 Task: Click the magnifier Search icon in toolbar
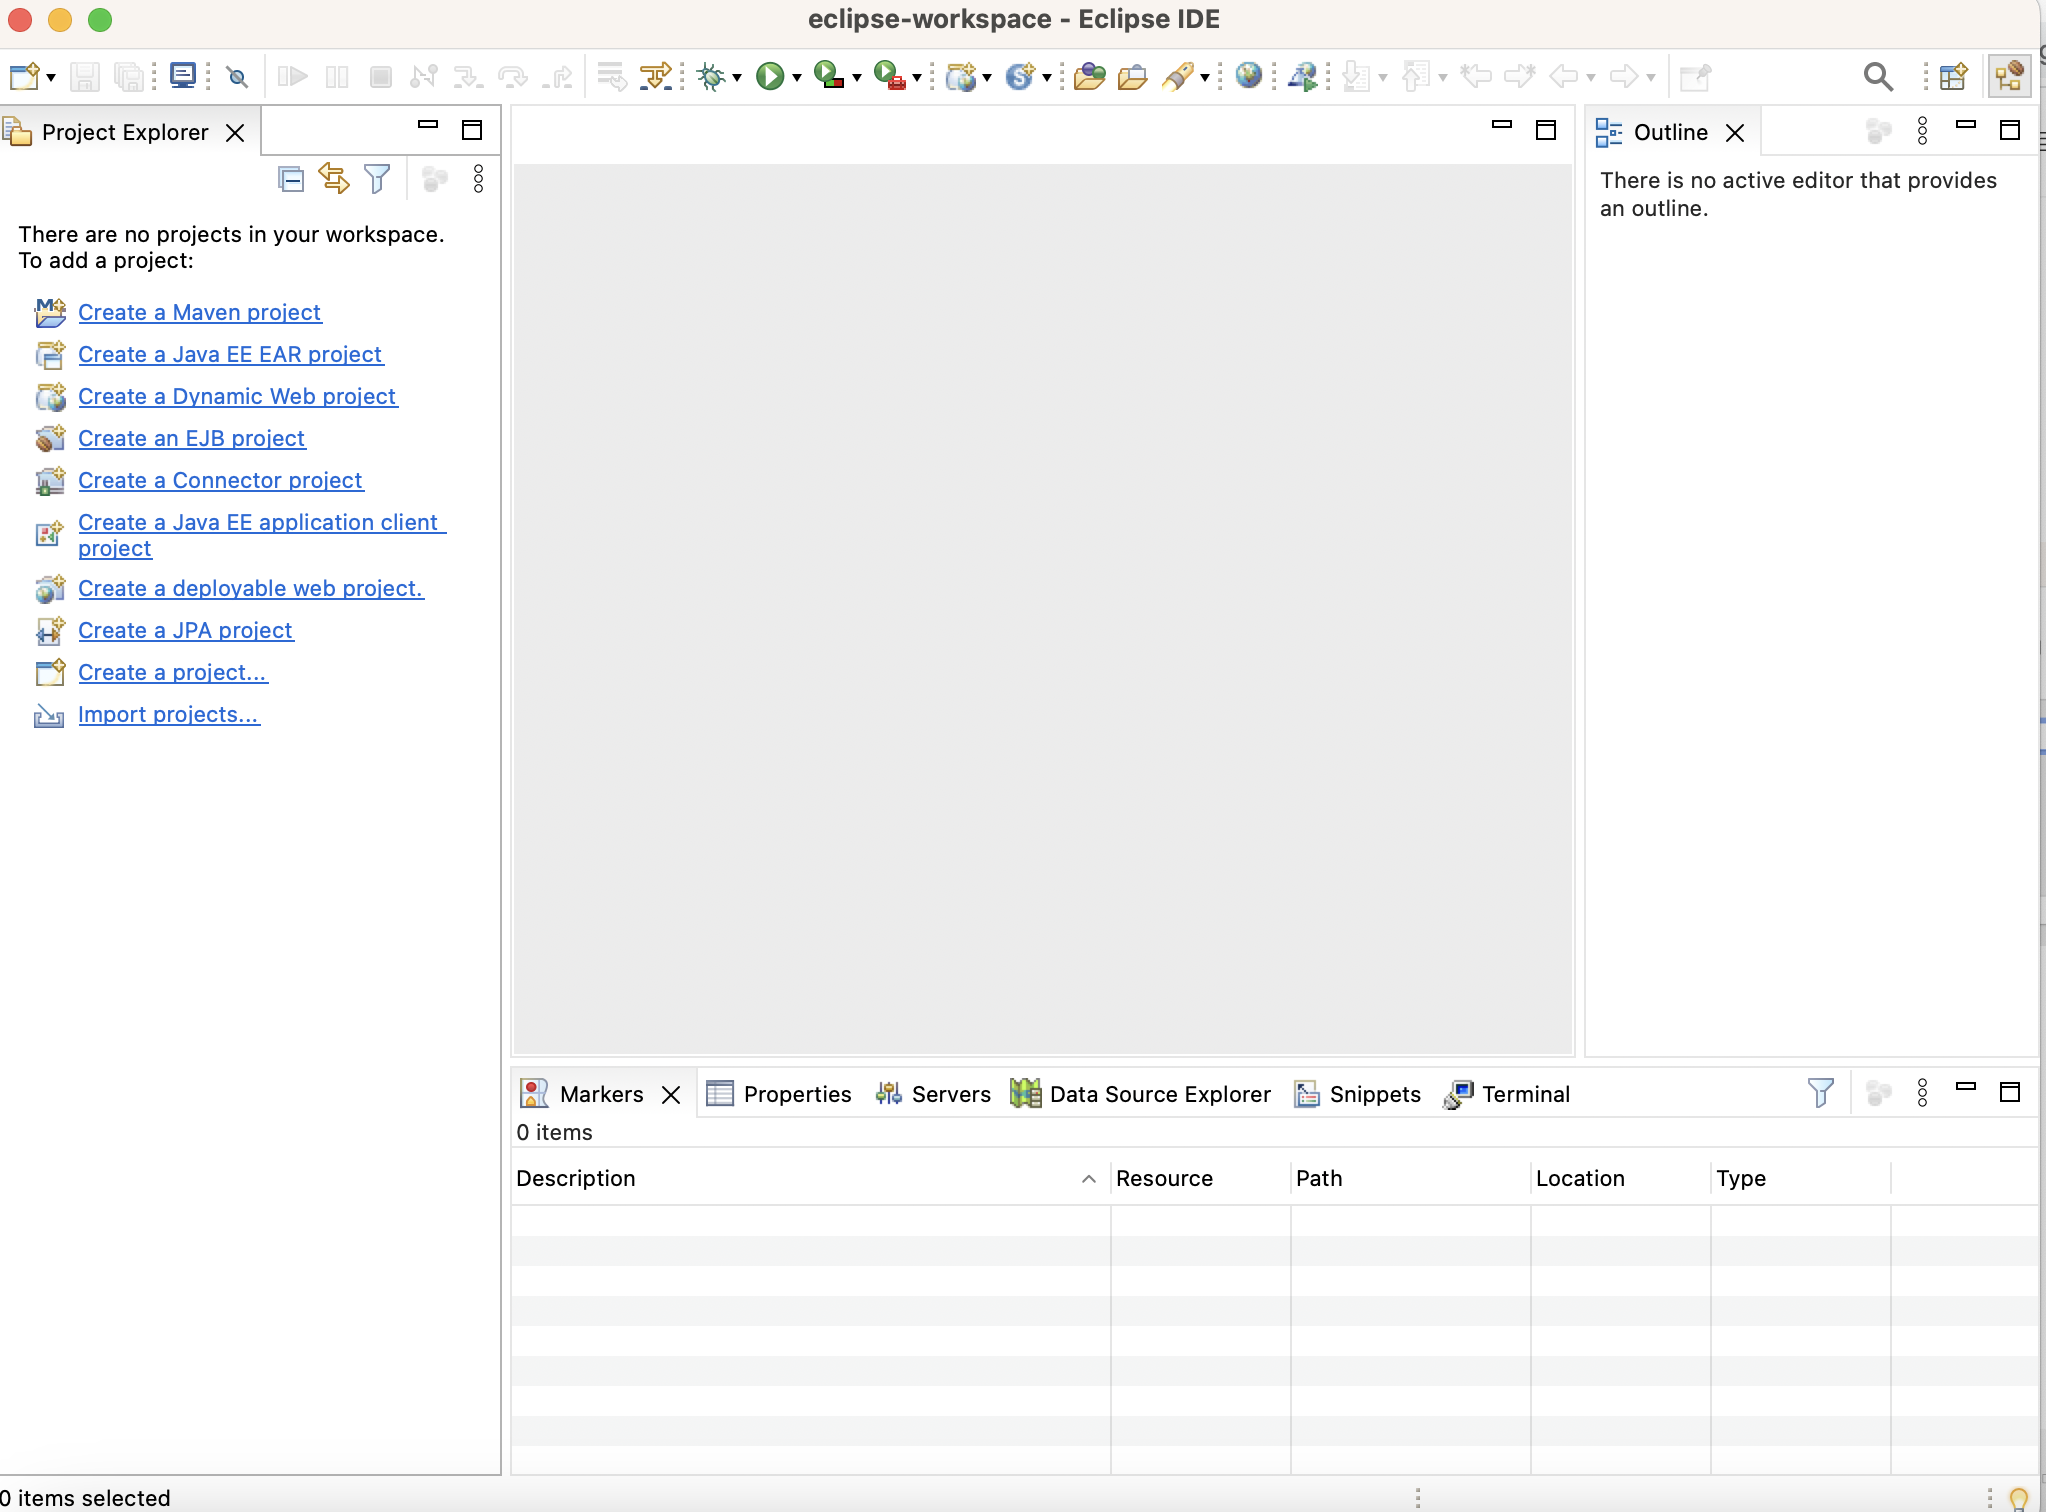(1879, 76)
